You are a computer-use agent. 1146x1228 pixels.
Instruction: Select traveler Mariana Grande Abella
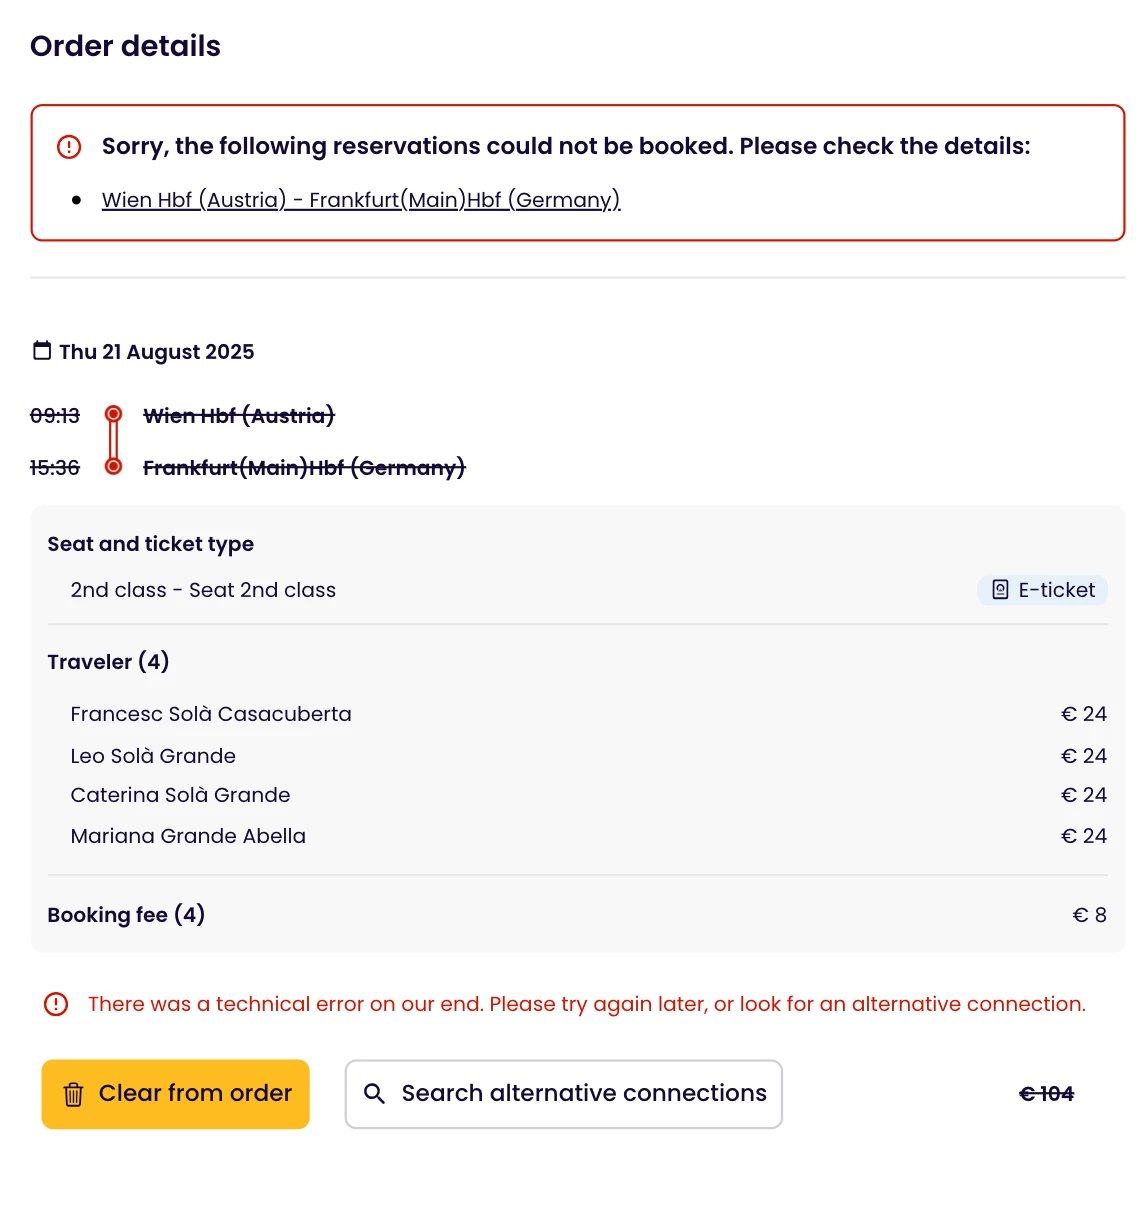click(x=188, y=836)
